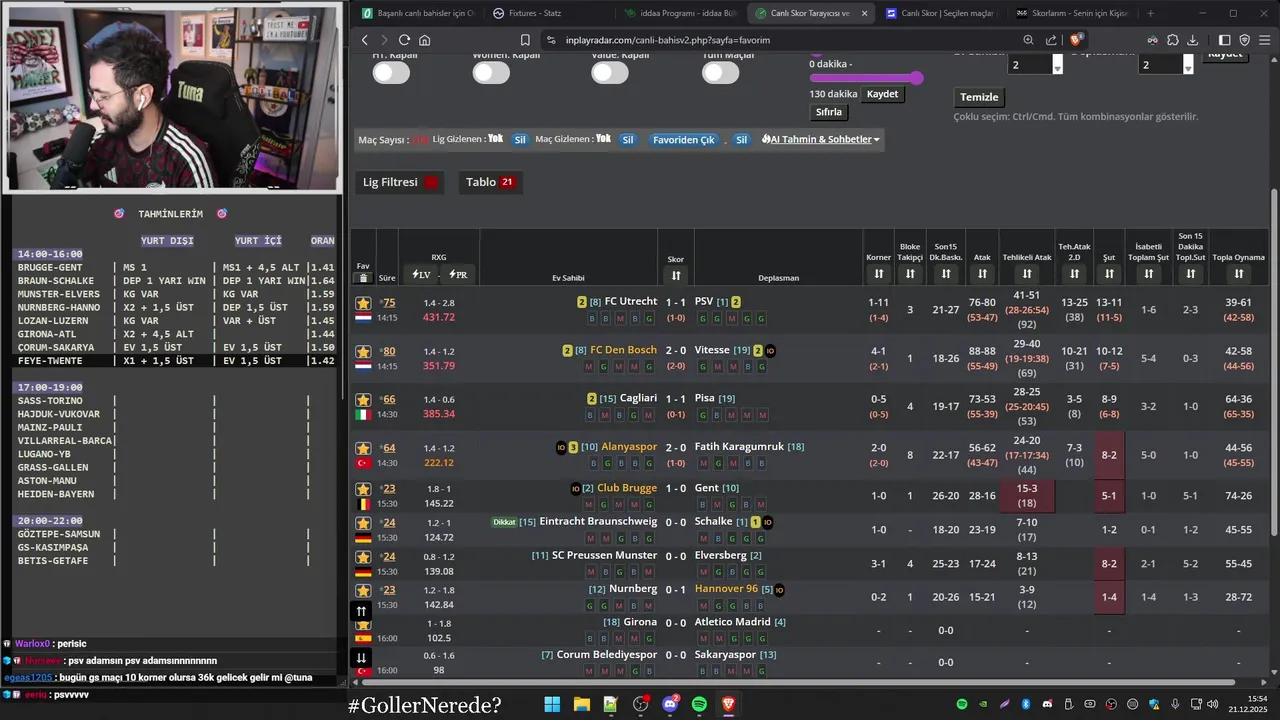Click the trash icon under Fav
This screenshot has width=1280, height=720.
tap(363, 278)
